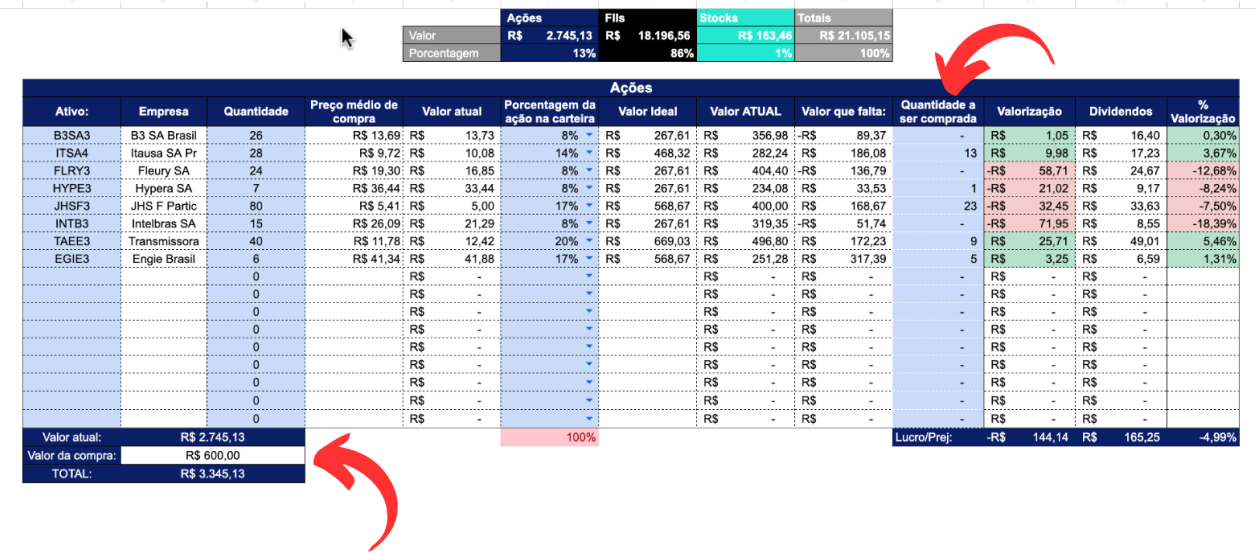Screen dimensions: 1256x553
Task: Click the red 100% percentage total cell
Action: [x=549, y=437]
